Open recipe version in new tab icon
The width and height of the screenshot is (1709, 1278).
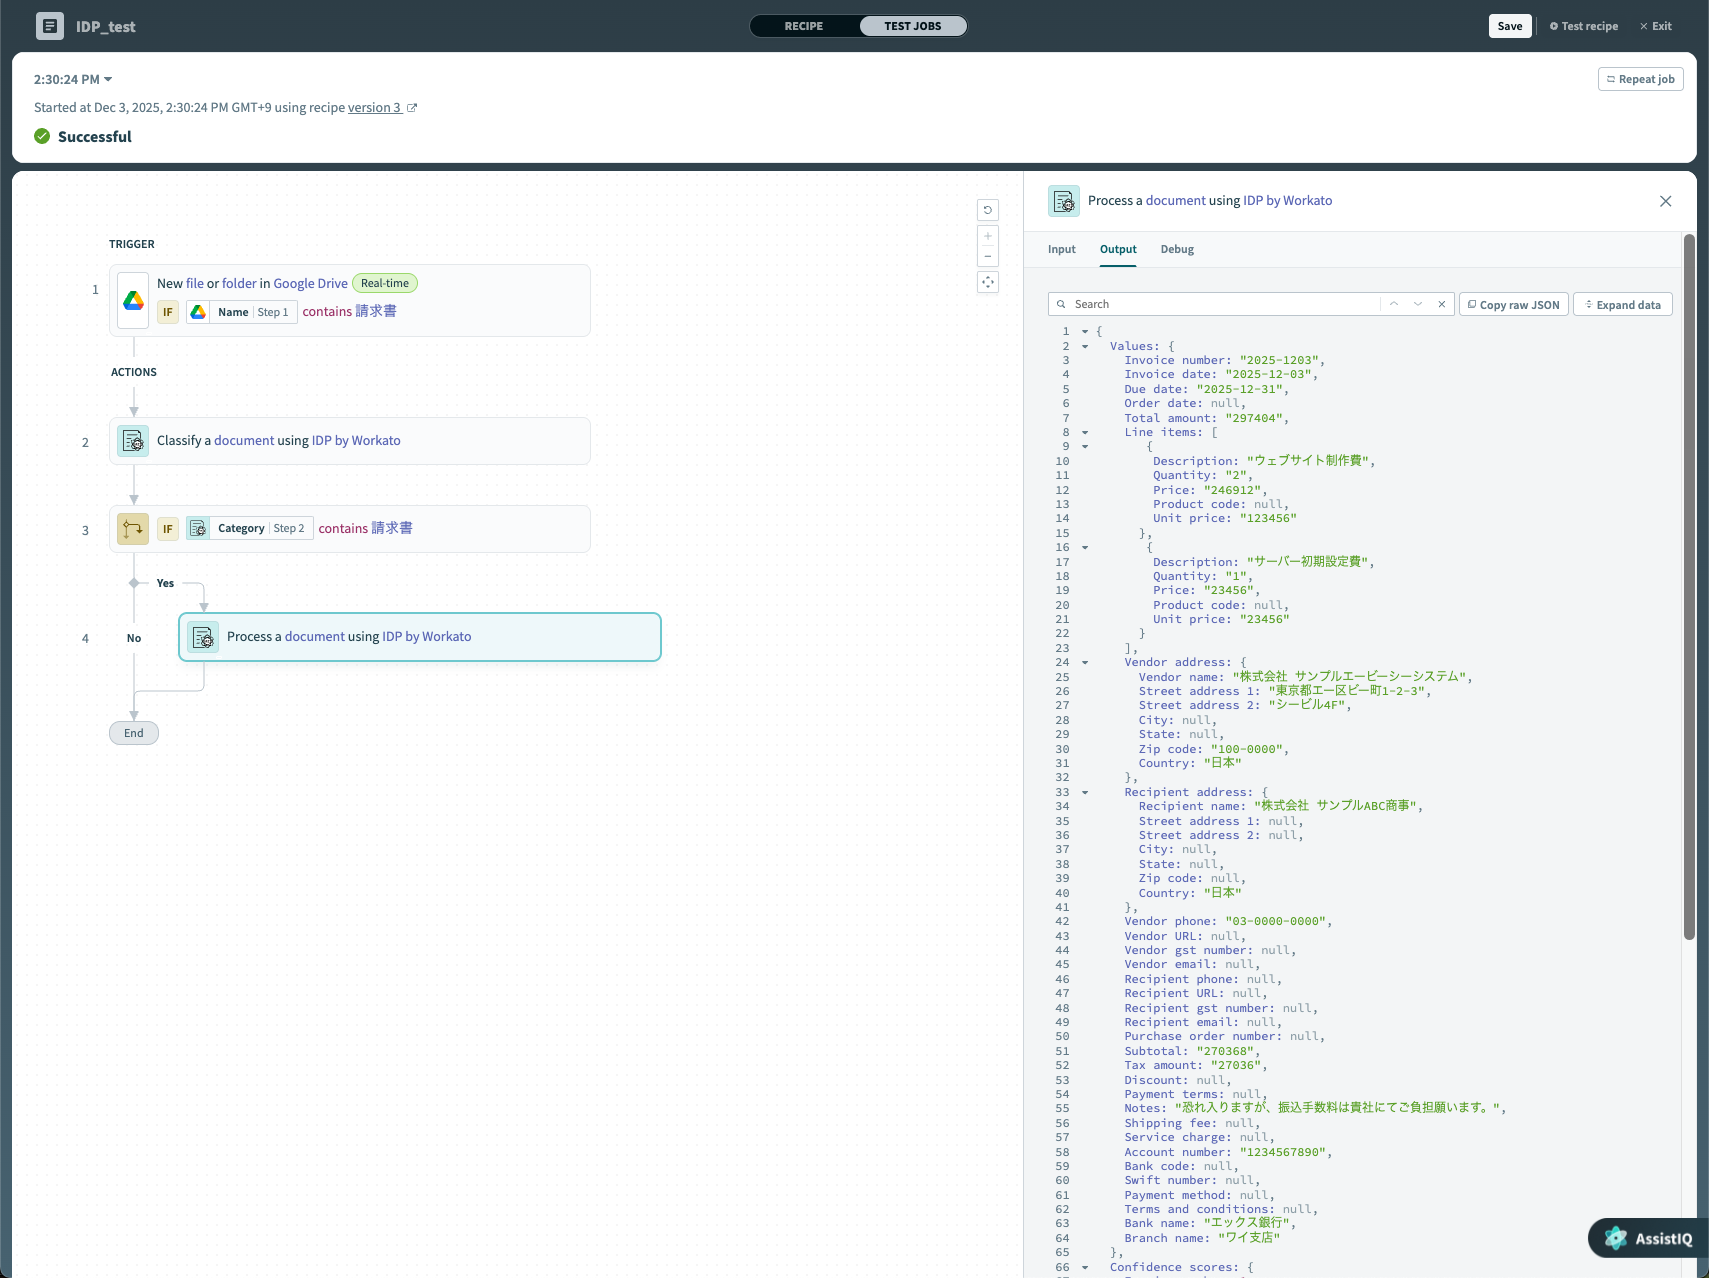[412, 108]
